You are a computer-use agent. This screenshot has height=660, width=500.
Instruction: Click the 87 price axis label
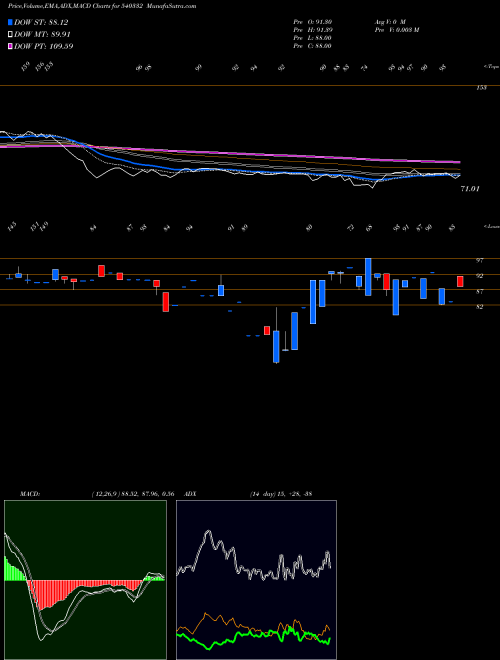[479, 291]
